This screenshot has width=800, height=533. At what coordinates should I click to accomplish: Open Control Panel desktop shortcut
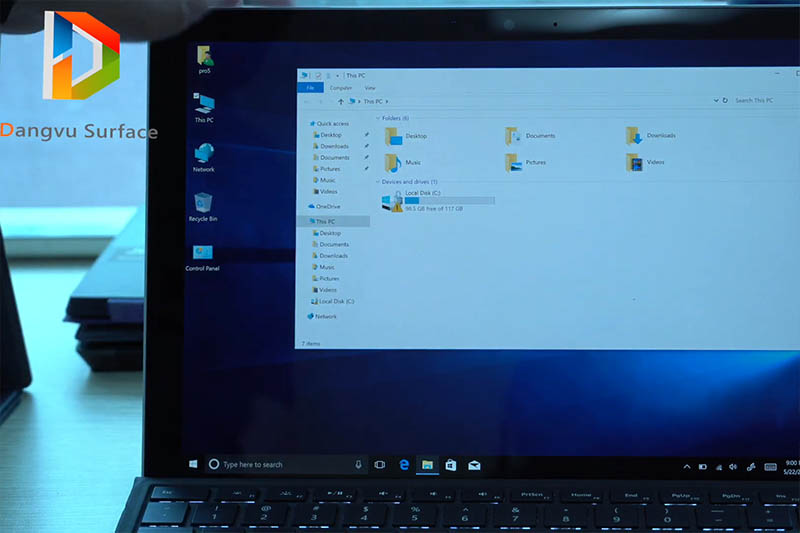tap(203, 258)
